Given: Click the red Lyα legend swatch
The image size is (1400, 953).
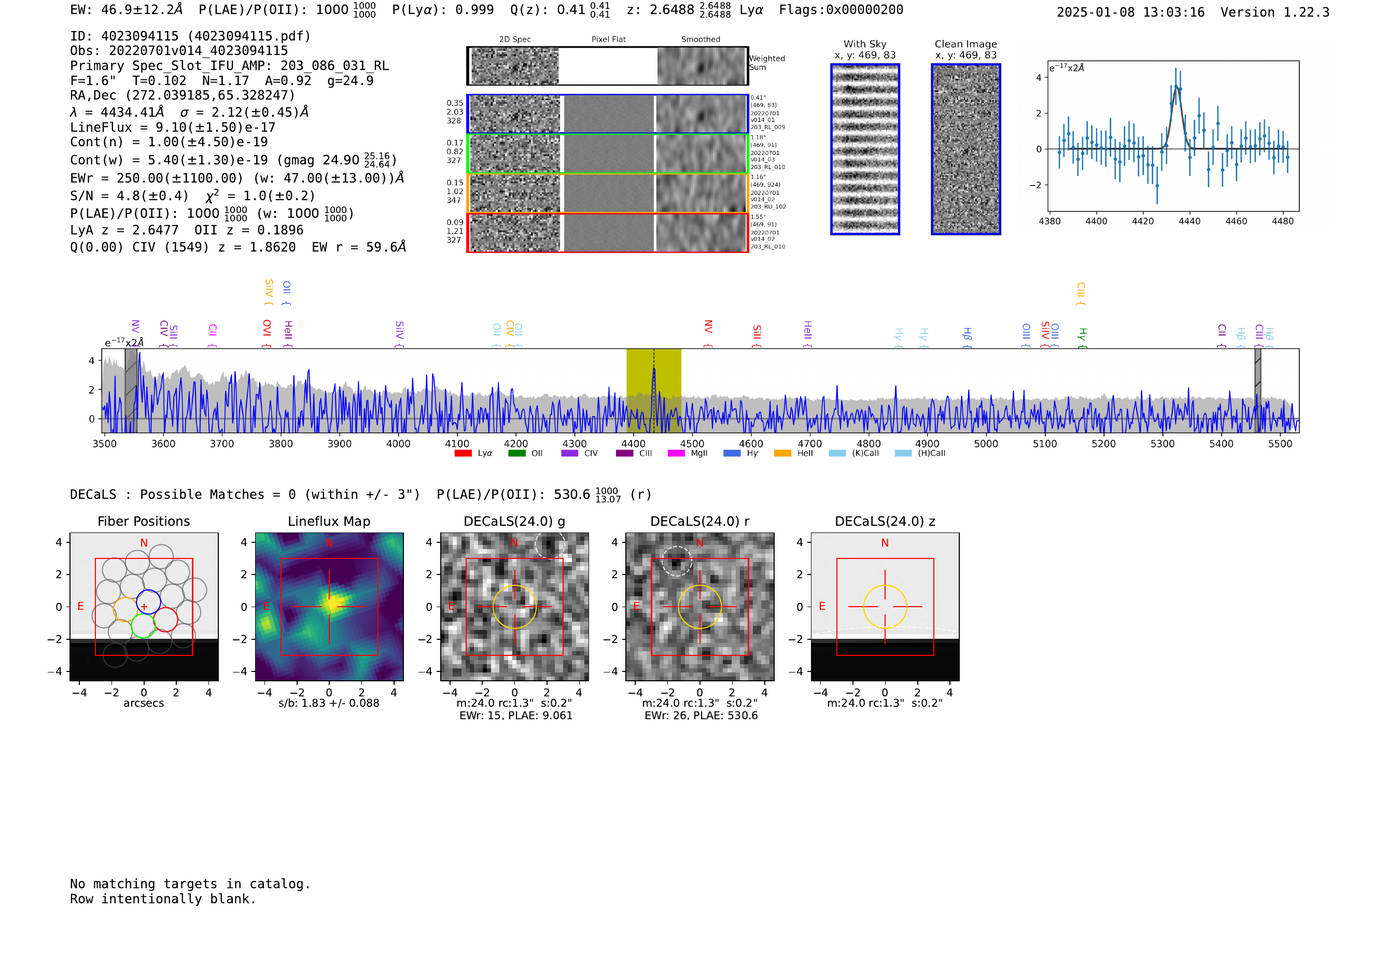Looking at the screenshot, I should (463, 453).
